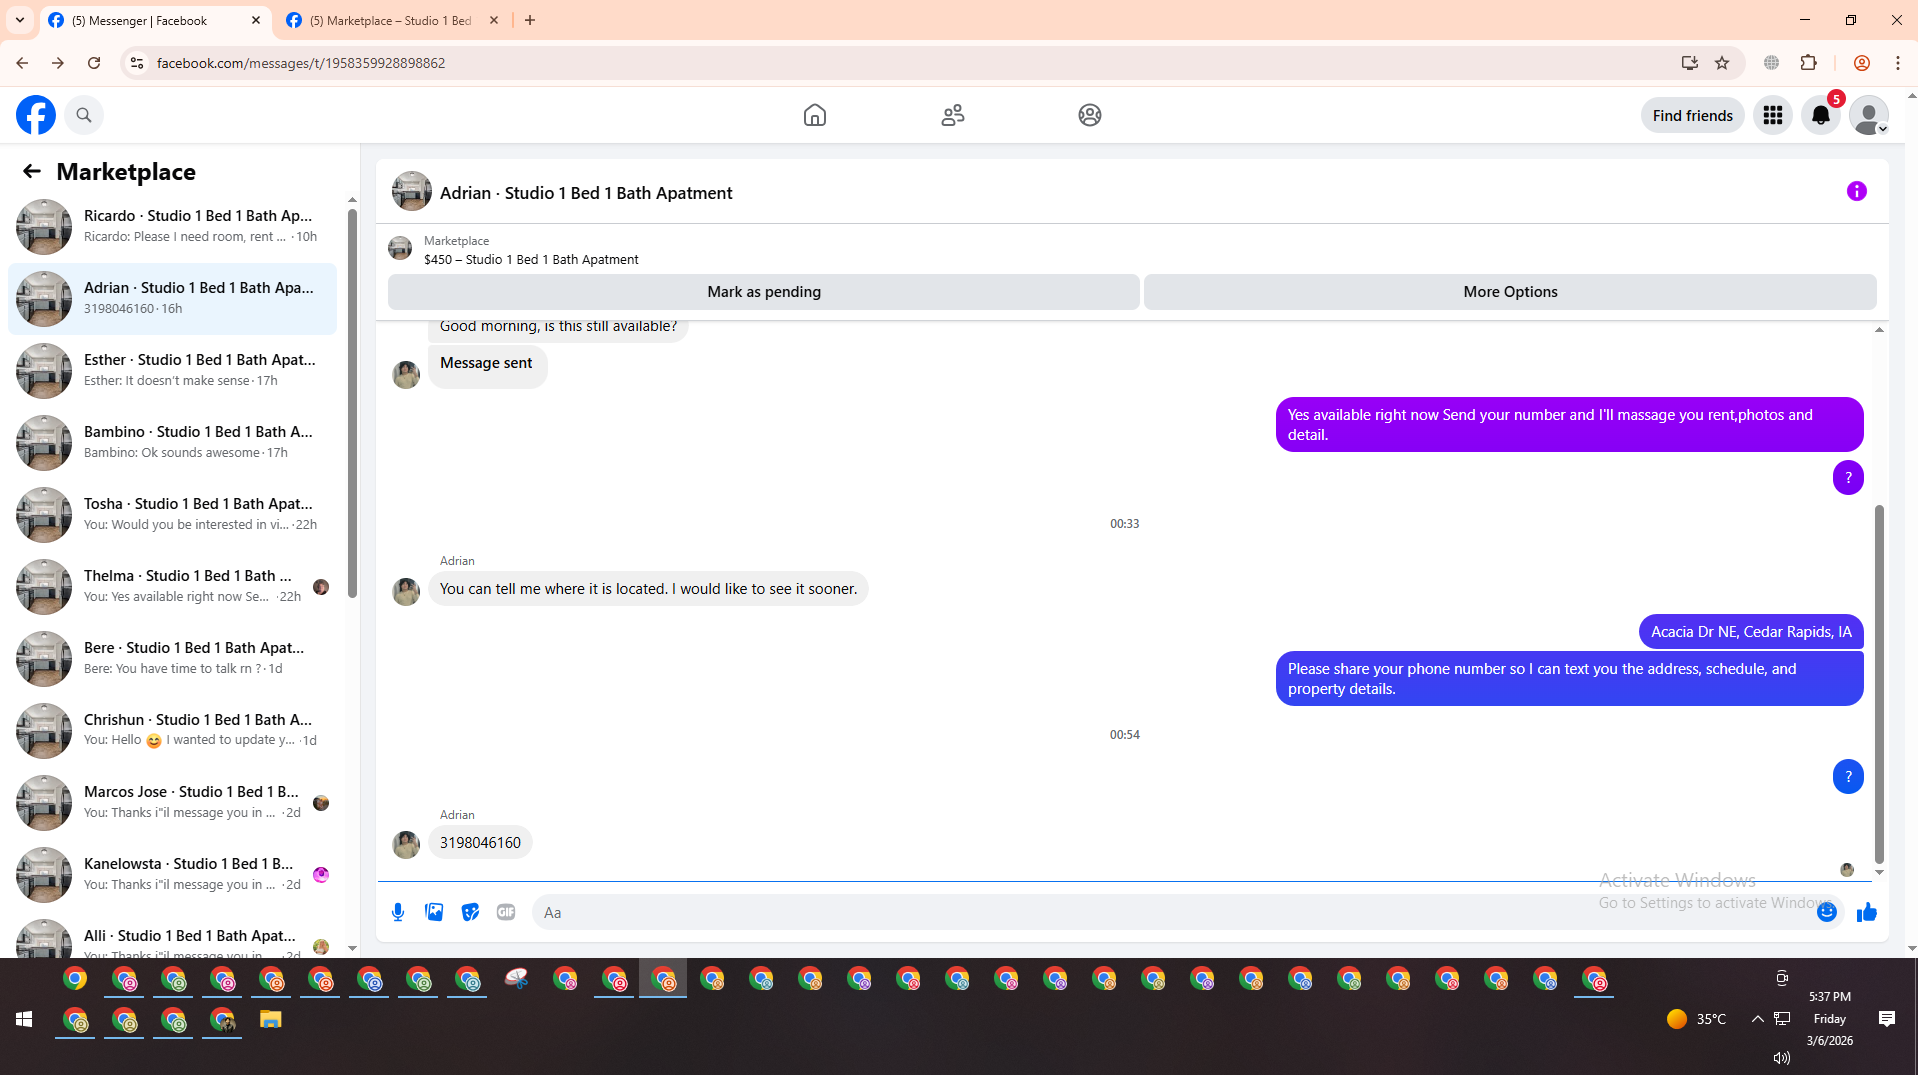Click the blue question mark bubble
Image resolution: width=1918 pixels, height=1075 pixels.
point(1848,776)
